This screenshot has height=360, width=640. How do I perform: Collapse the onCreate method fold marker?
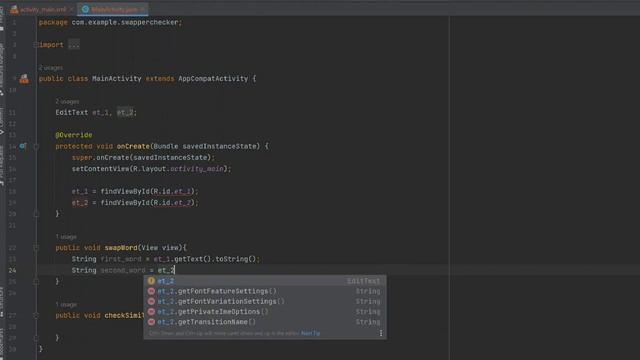point(36,146)
